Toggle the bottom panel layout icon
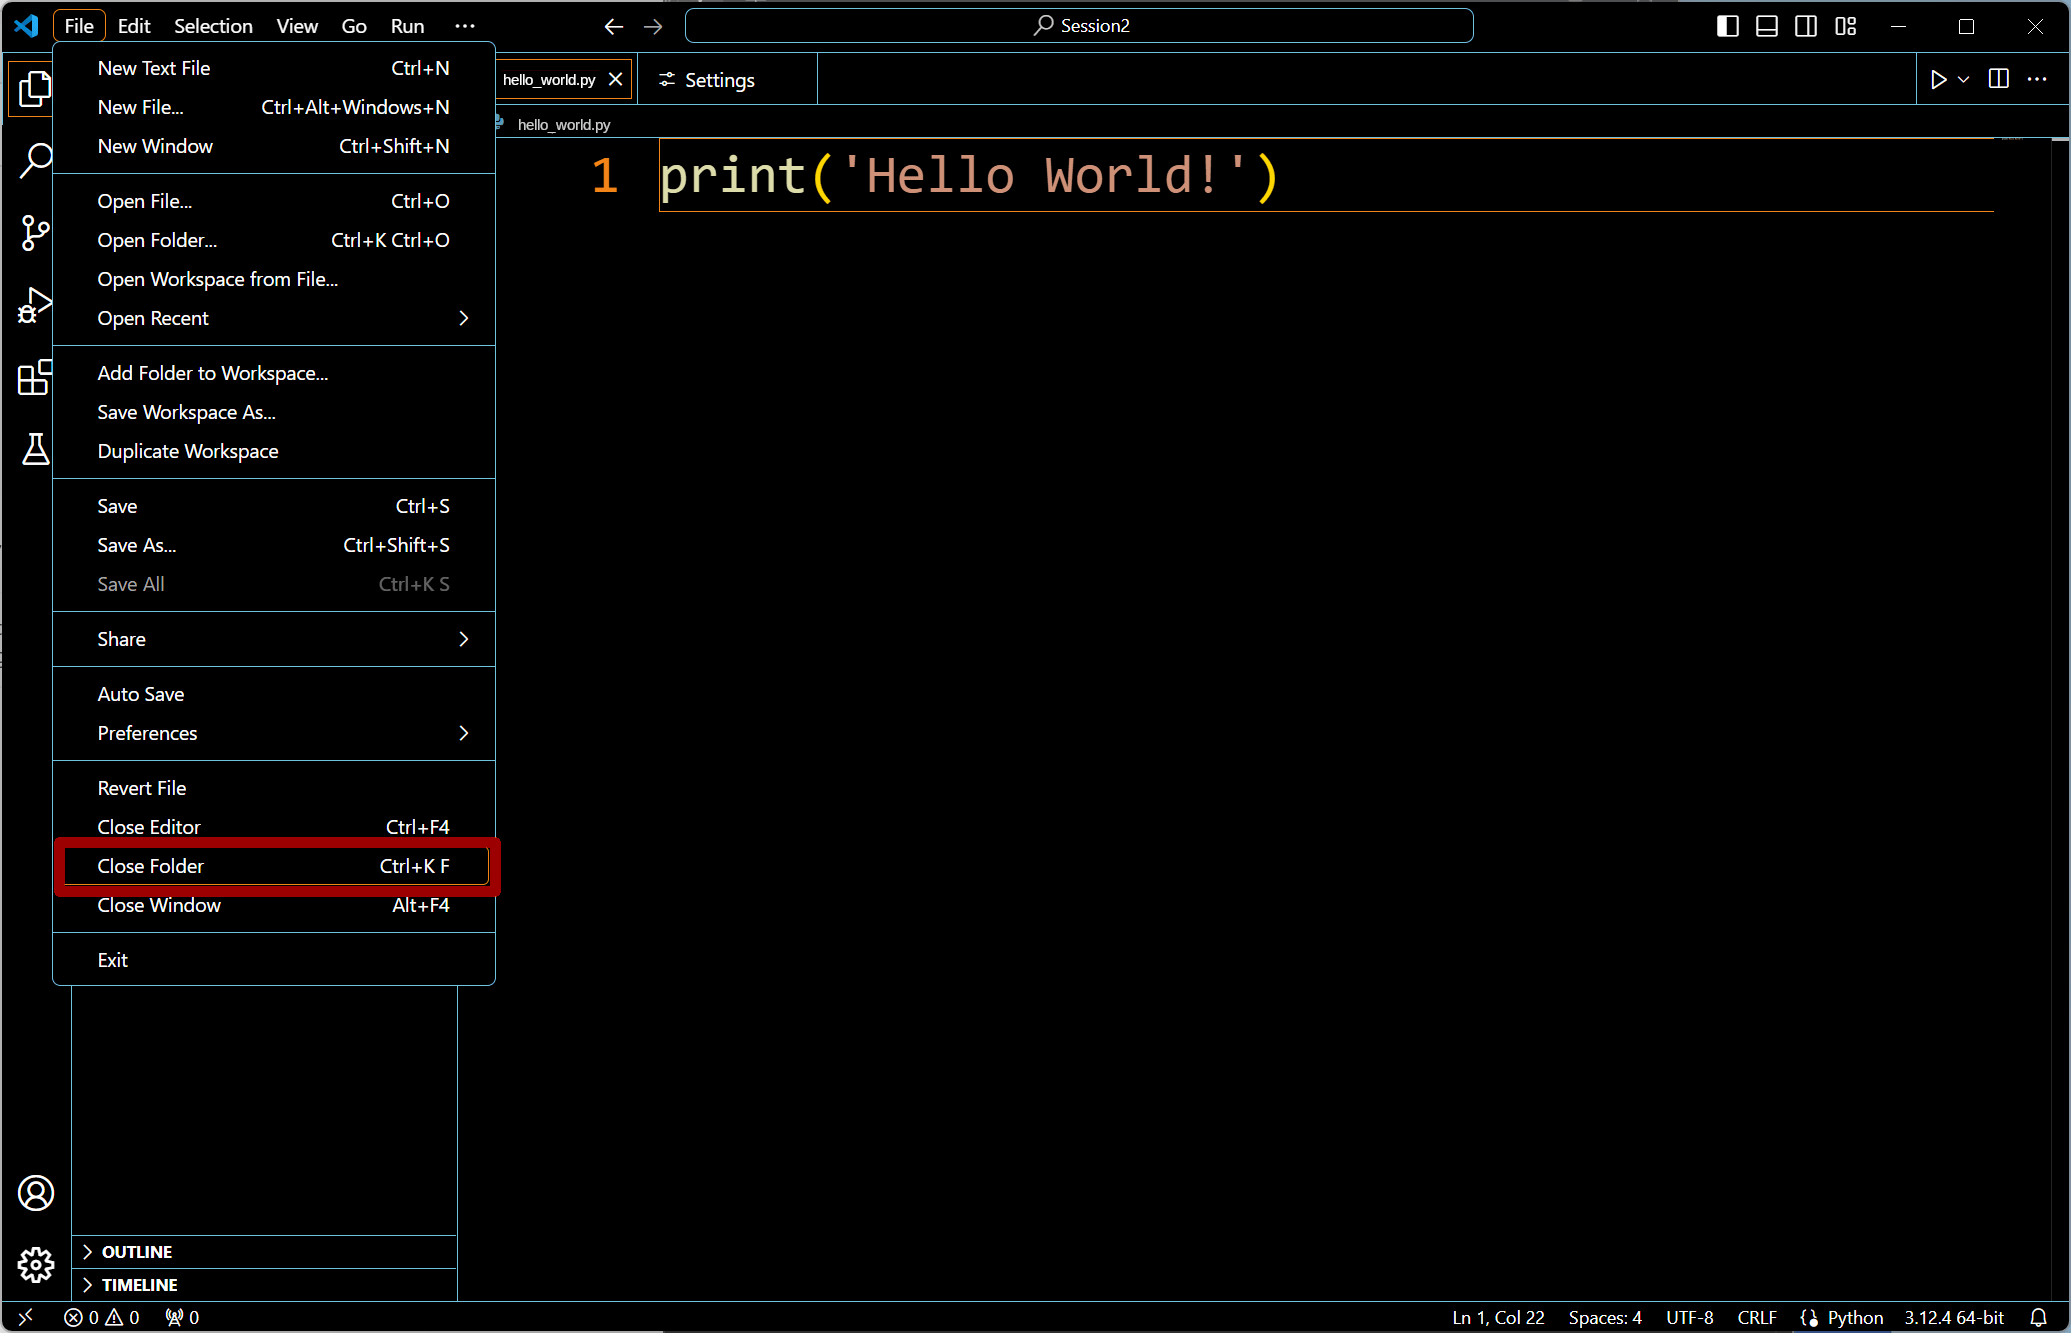Viewport: 2071px width, 1333px height. (1767, 26)
